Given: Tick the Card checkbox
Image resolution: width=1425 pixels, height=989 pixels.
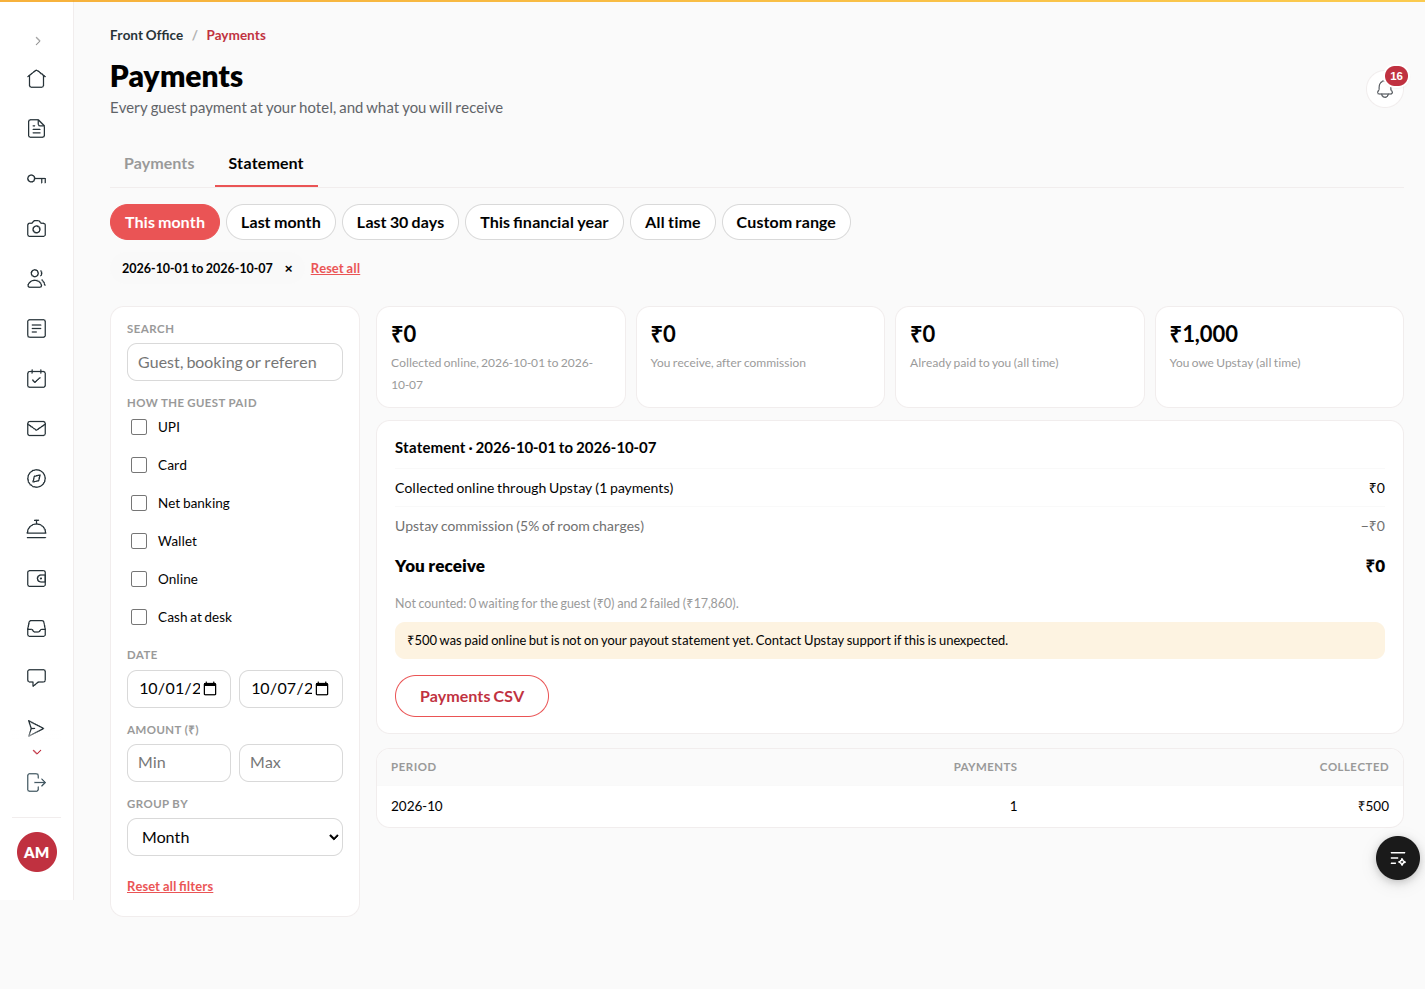Looking at the screenshot, I should [x=139, y=465].
